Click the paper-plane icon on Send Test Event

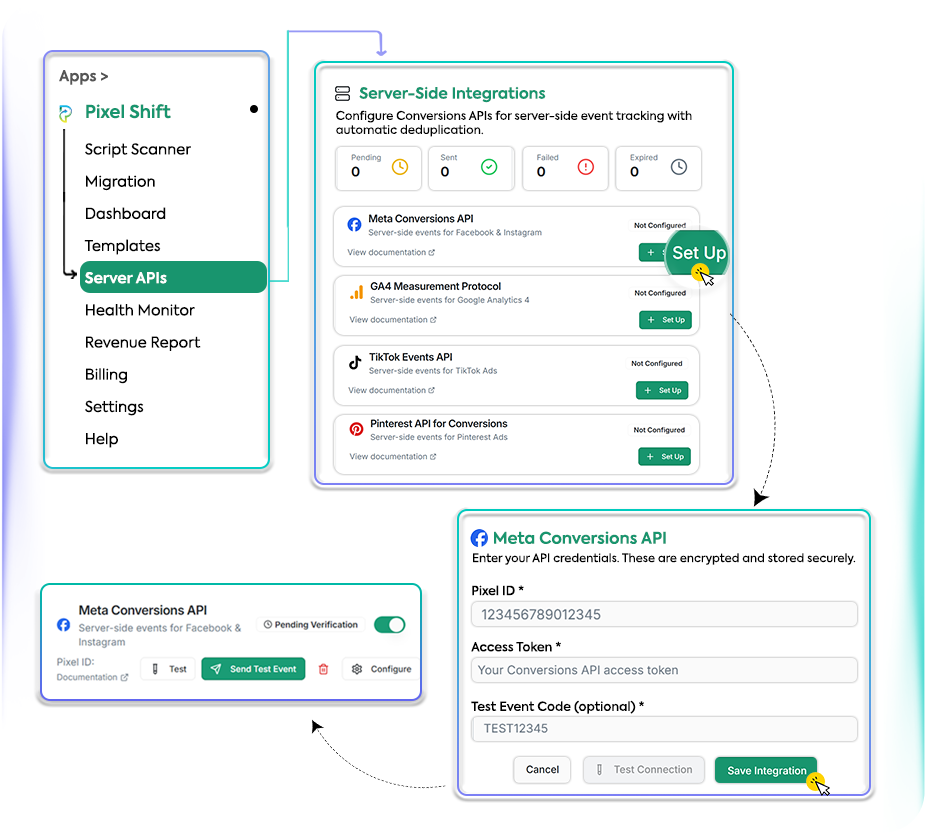click(216, 669)
